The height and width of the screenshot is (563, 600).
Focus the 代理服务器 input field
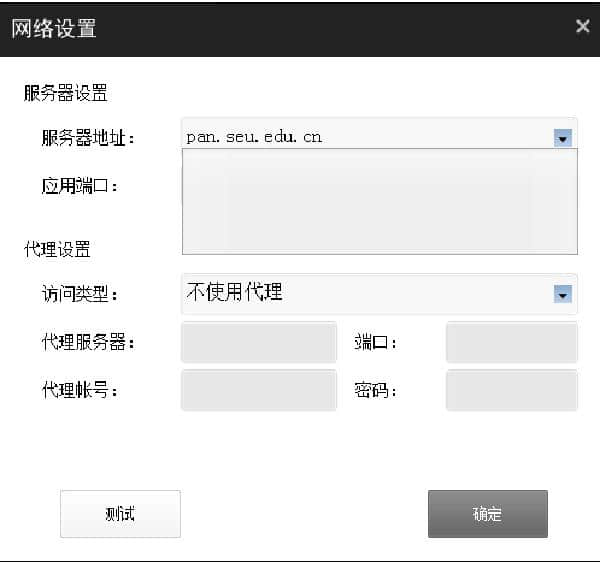coord(259,342)
